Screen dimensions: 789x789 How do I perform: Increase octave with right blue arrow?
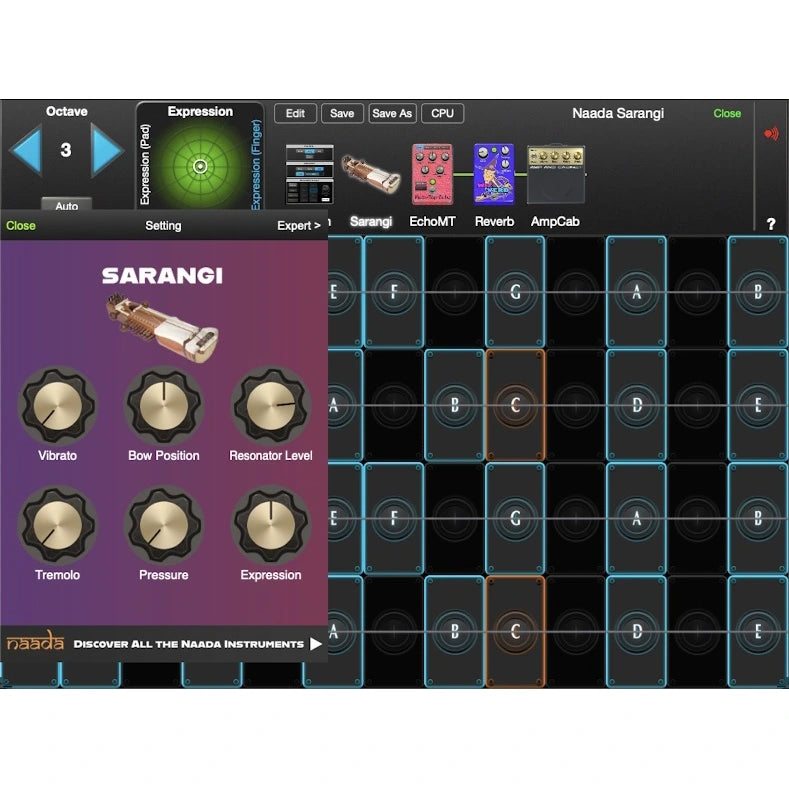click(x=107, y=150)
